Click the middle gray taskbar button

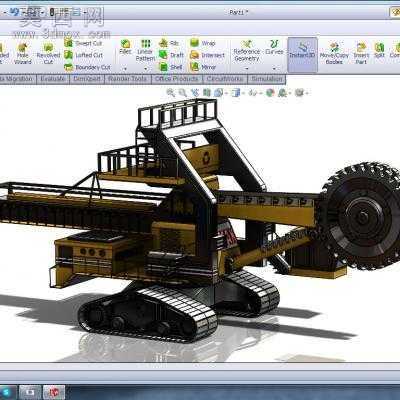click(31, 393)
